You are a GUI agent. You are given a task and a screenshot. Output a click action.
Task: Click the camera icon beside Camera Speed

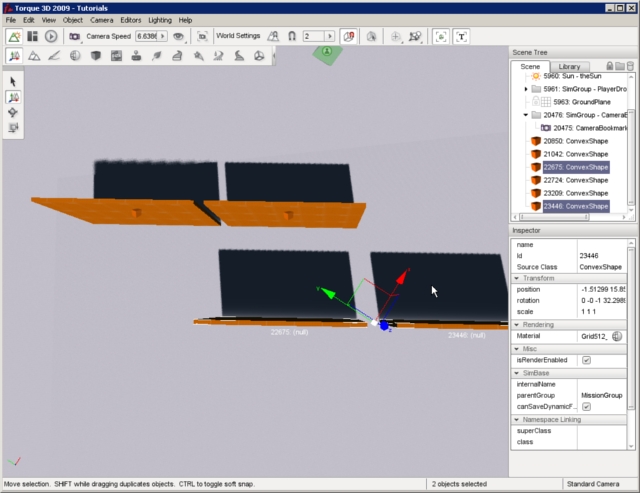[74, 36]
